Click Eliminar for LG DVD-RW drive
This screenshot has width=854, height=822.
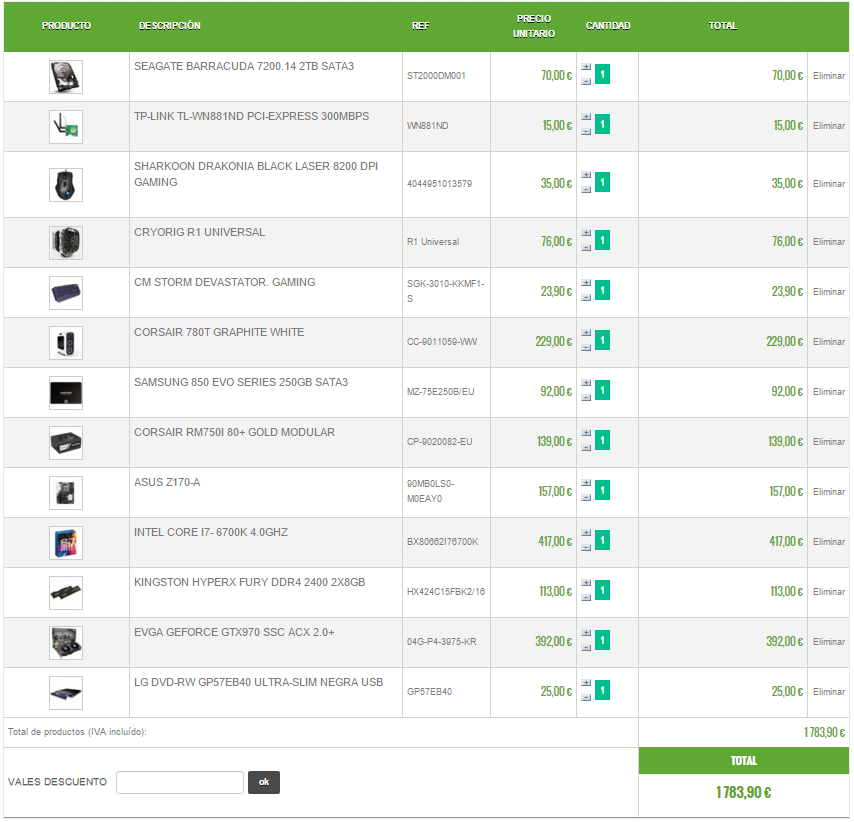829,692
